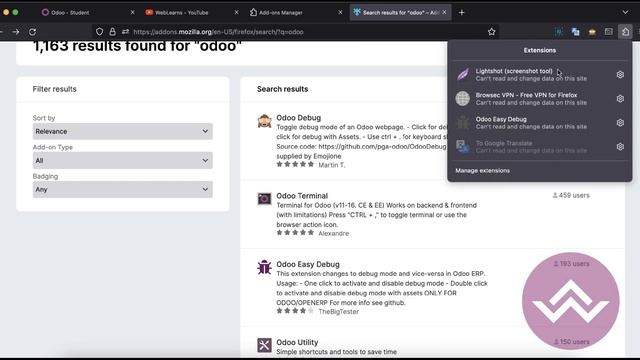The width and height of the screenshot is (640, 360).
Task: Click the toolbar icon left of translate
Action: [559, 32]
